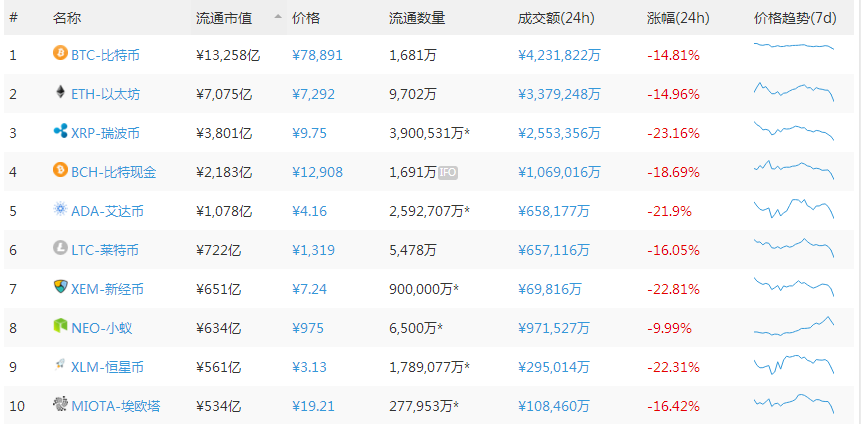
Task: Open the ADA 7-day trend sparkline
Action: pos(794,209)
